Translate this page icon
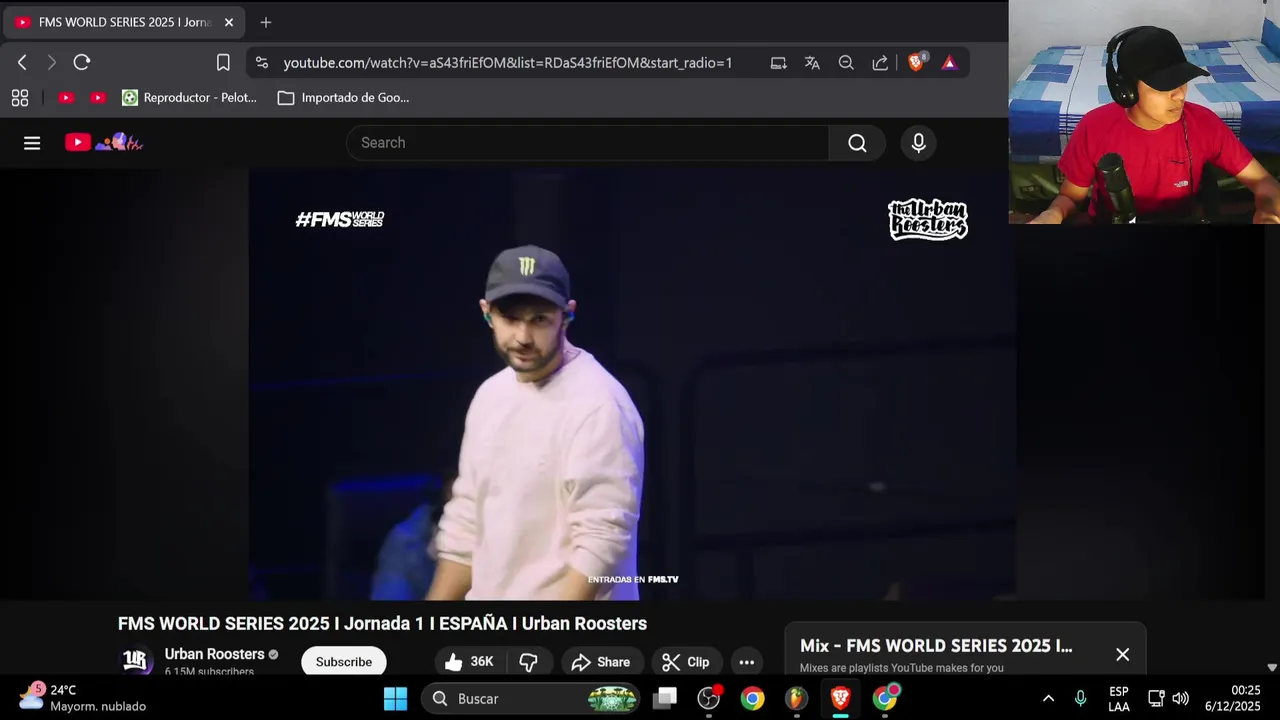 coord(812,63)
